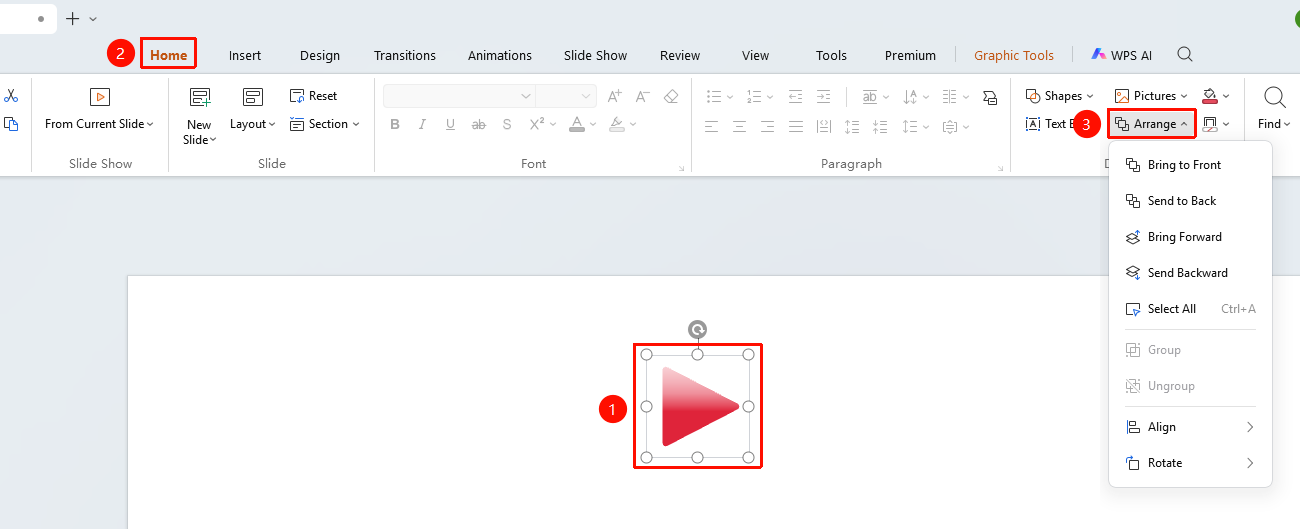Click the rotation handle above the triangle
Screen dimensions: 1300x529
pyautogui.click(x=698, y=329)
